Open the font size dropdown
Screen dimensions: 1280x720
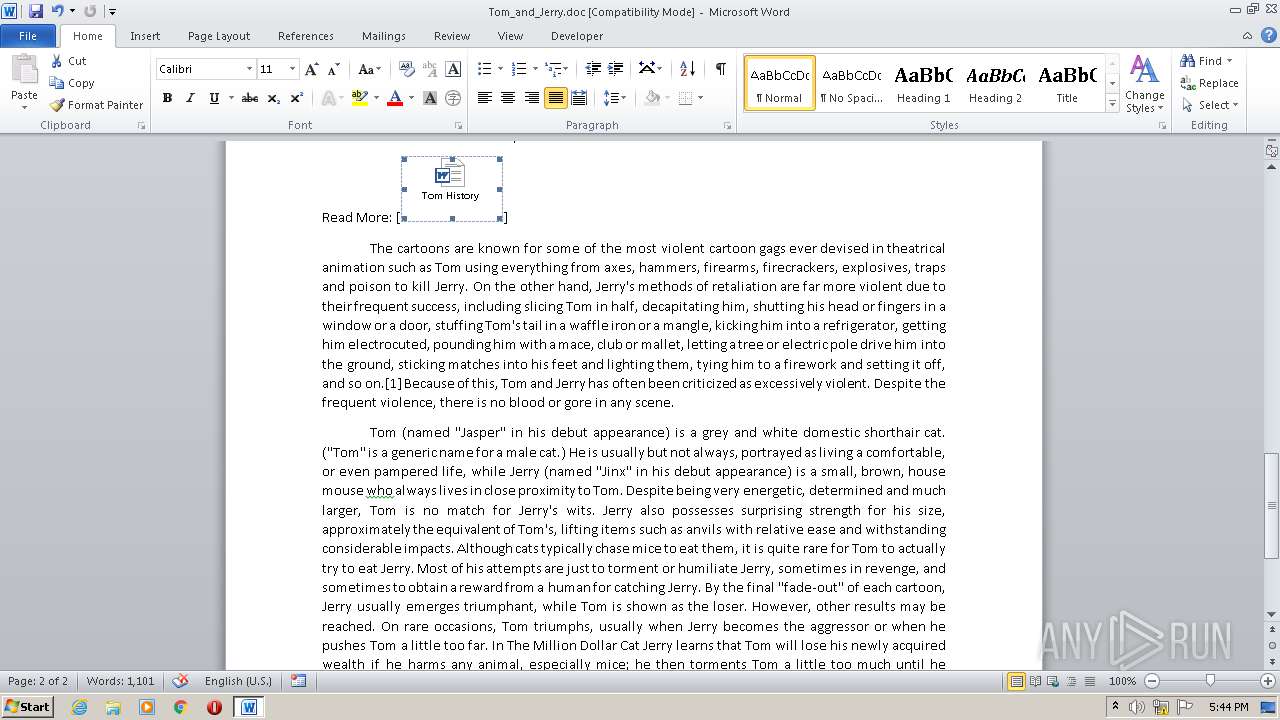pos(292,69)
